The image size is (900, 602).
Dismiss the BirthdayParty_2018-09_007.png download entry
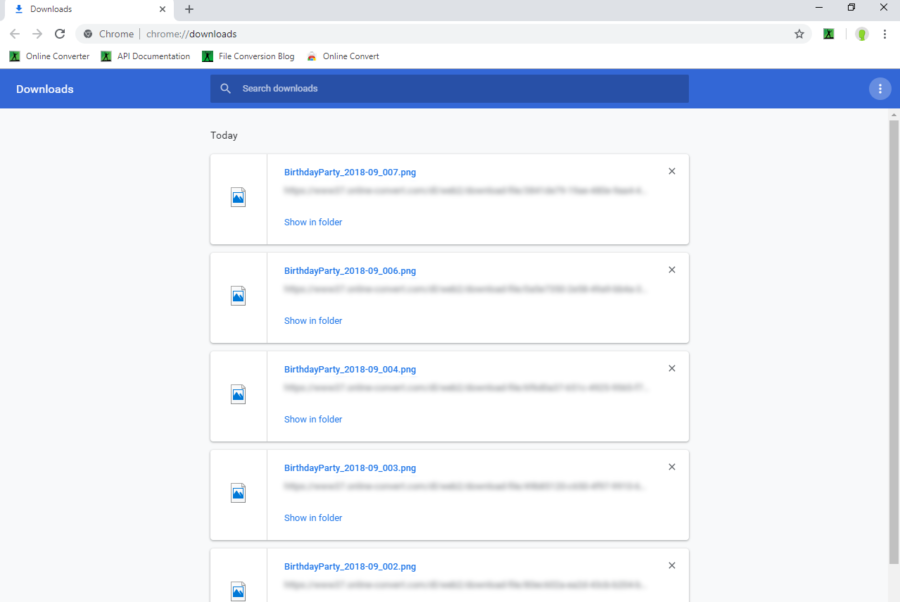[x=671, y=171]
